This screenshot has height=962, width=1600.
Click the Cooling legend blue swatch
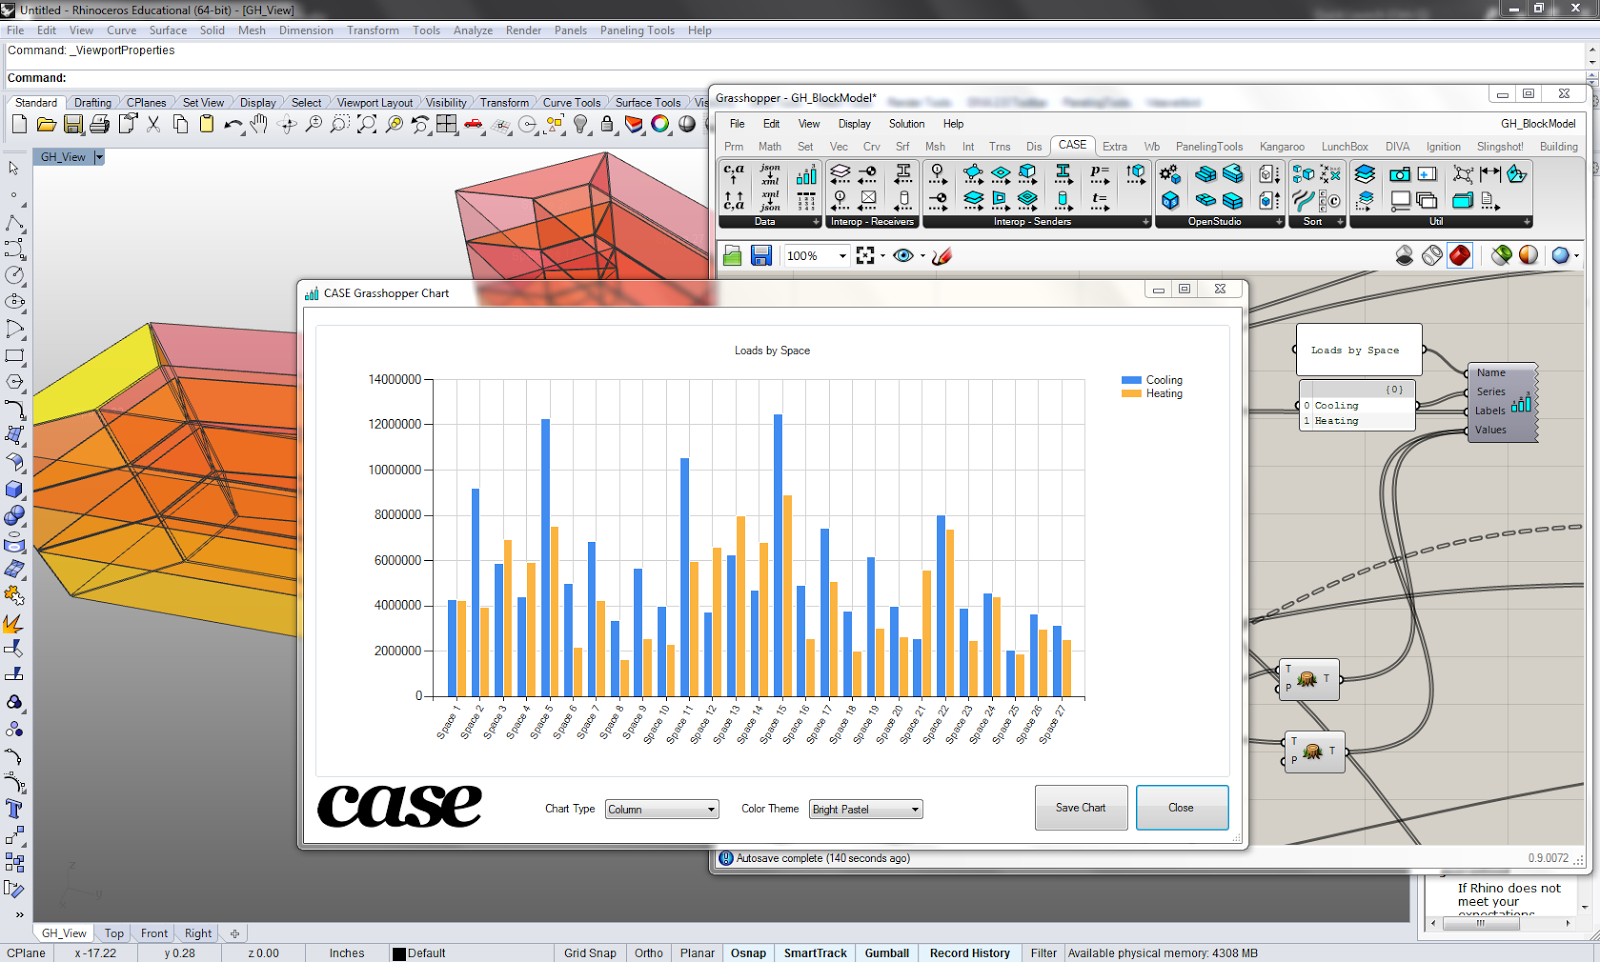(1132, 380)
